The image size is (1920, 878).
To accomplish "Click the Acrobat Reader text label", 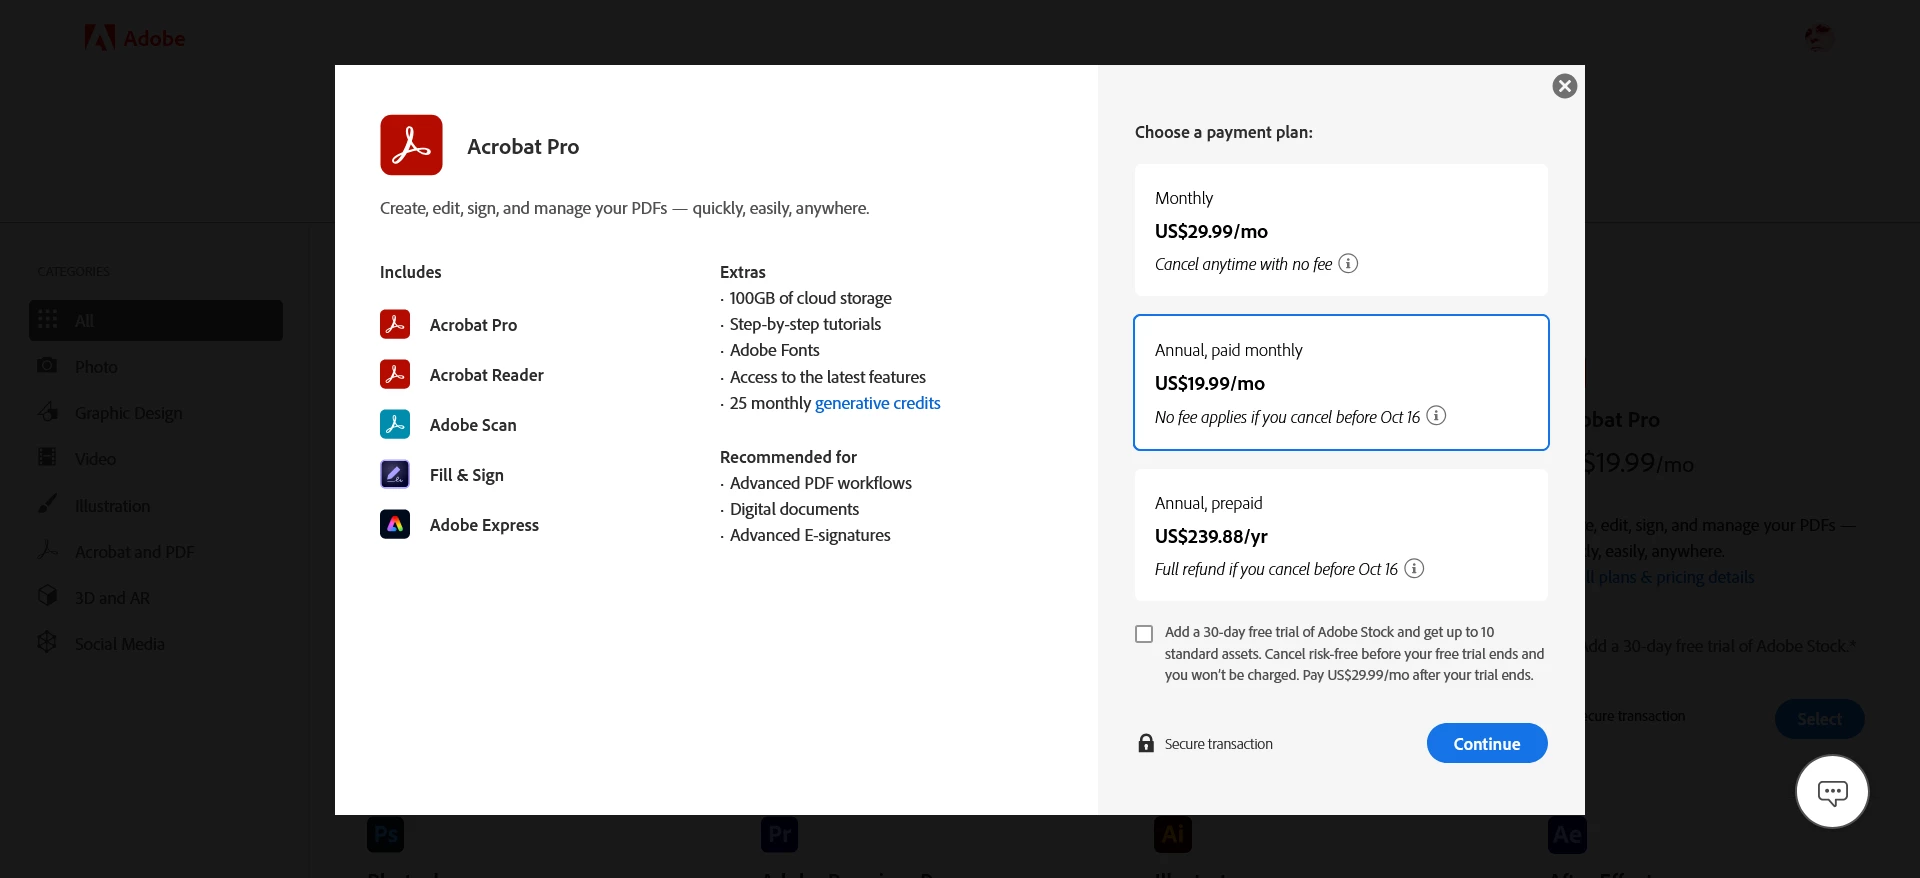I will pos(487,375).
